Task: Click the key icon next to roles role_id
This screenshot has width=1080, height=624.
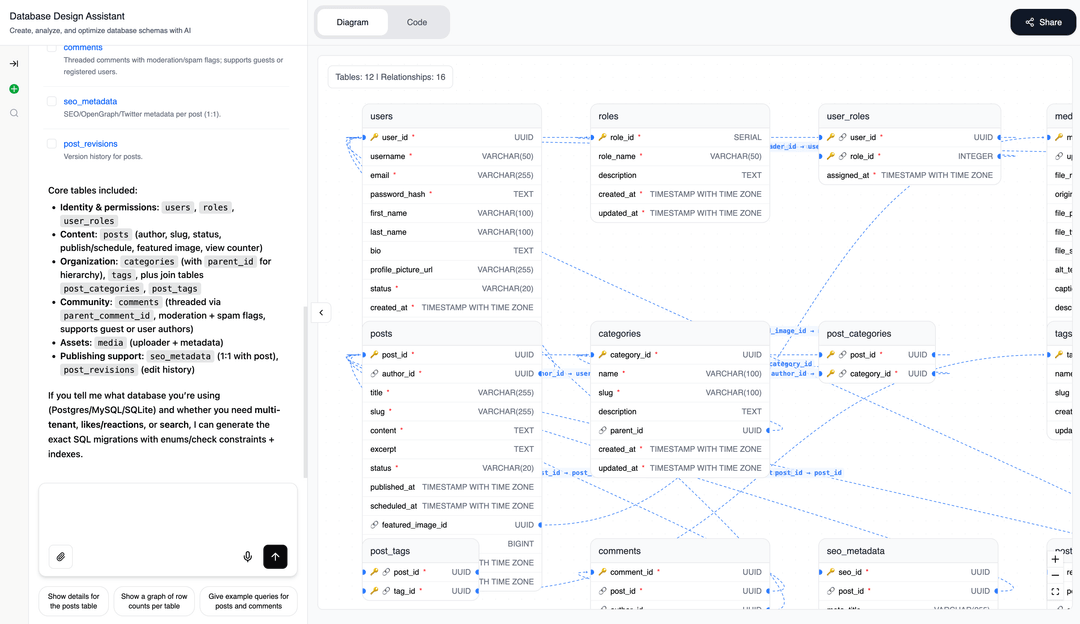Action: tap(603, 137)
